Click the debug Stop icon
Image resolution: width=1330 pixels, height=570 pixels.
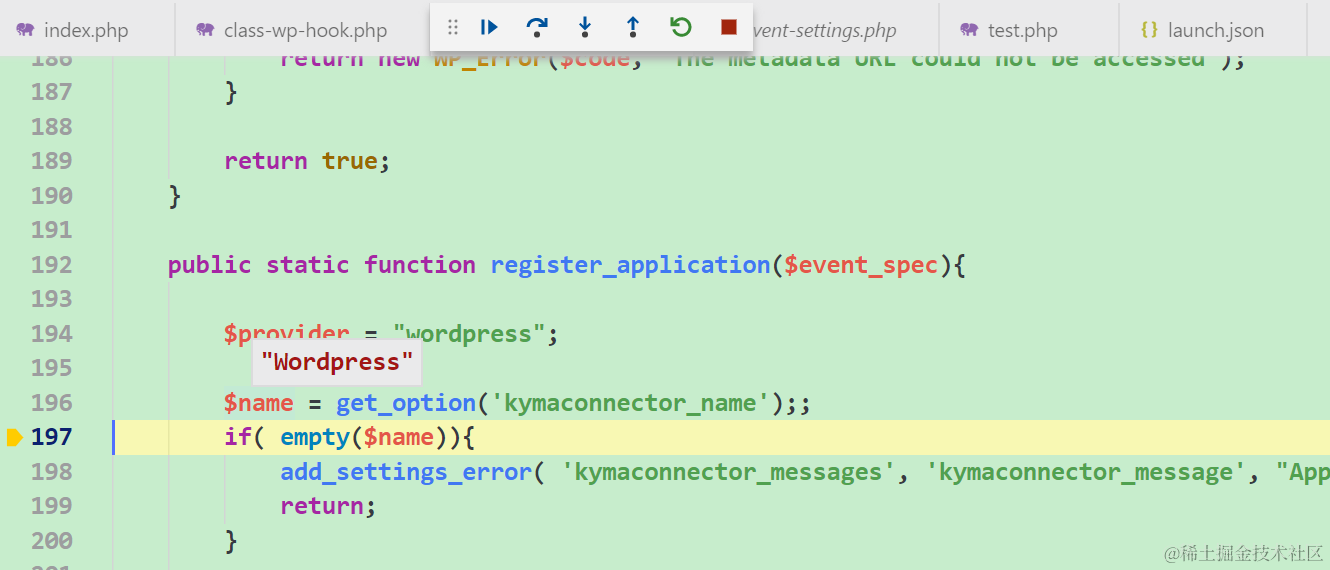729,27
